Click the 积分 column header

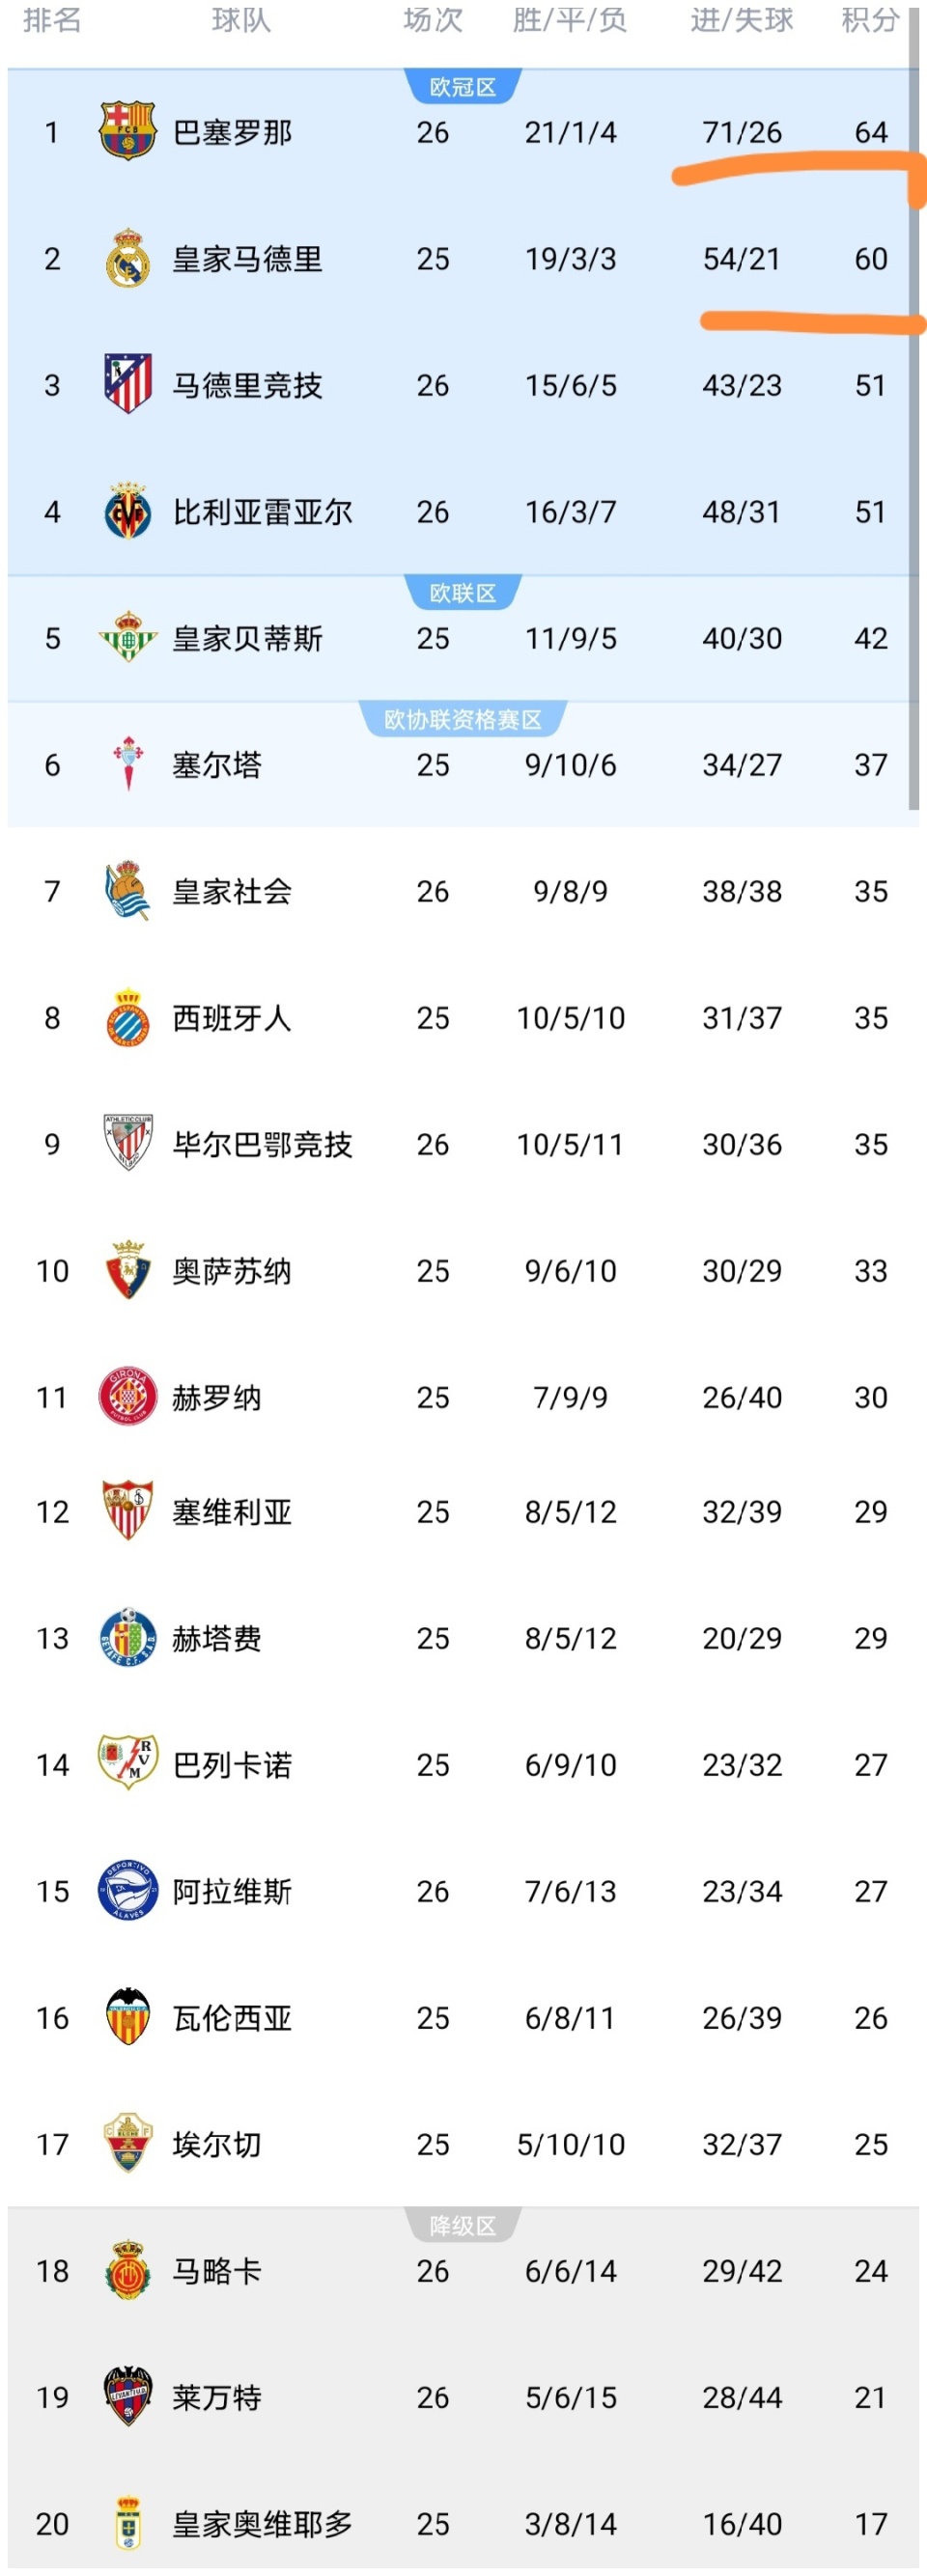870,20
